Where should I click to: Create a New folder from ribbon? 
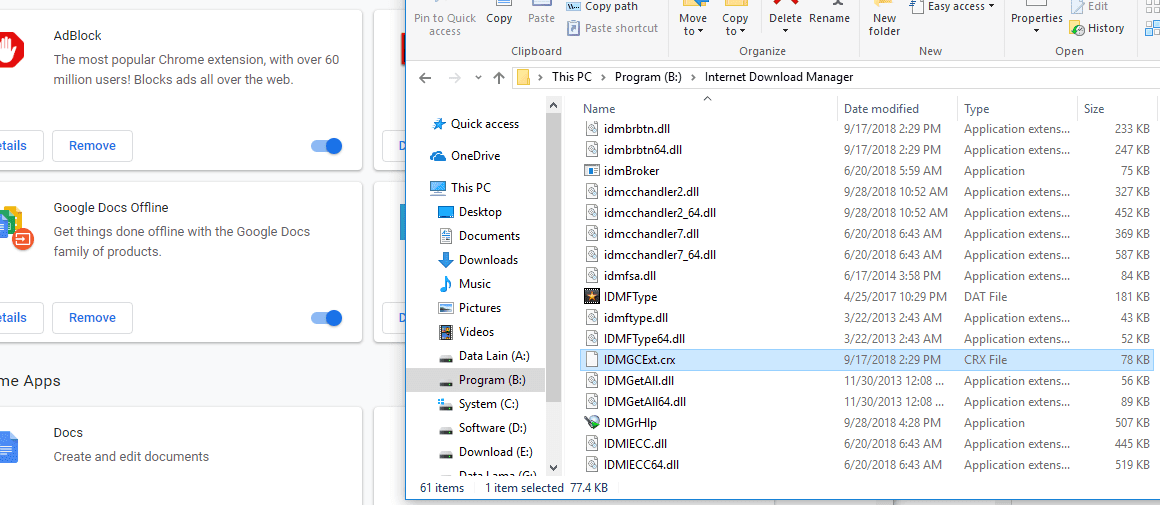[885, 24]
